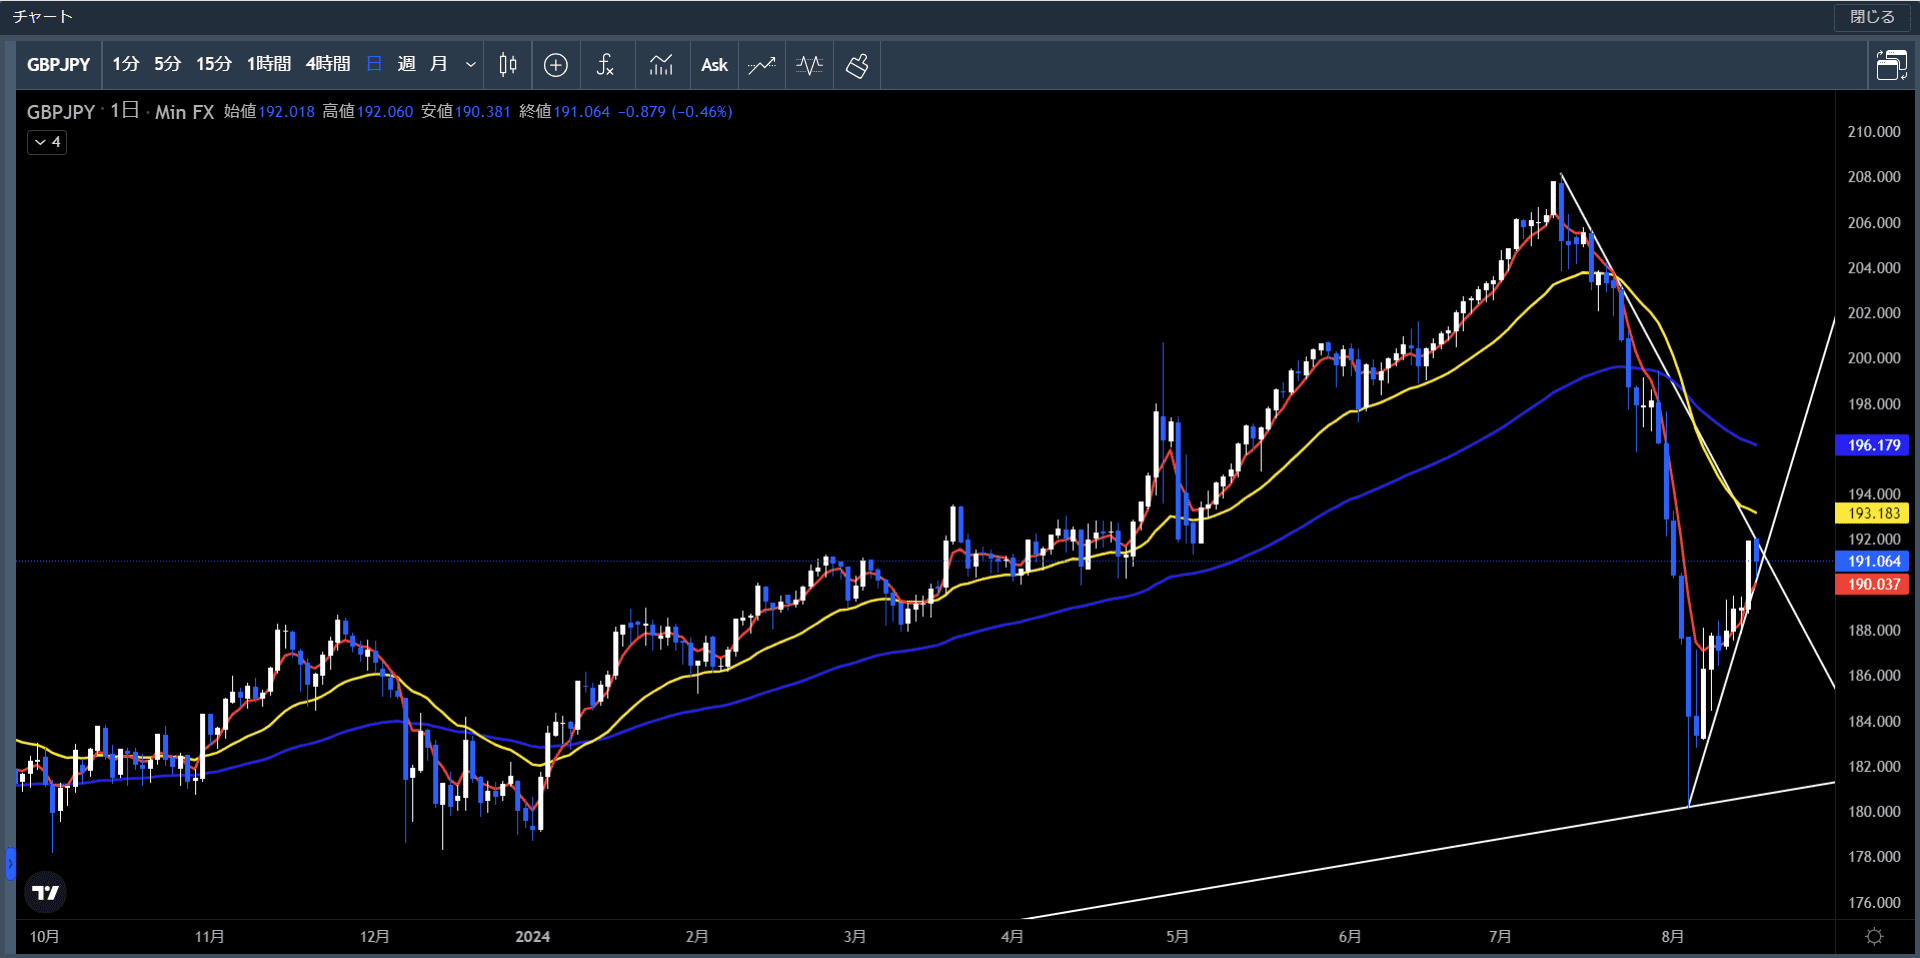Expand the collapsed indicators legend showing 4

coord(47,142)
